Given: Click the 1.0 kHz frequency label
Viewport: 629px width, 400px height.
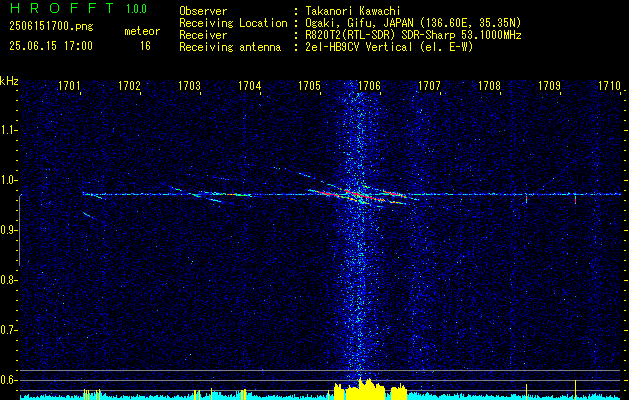Looking at the screenshot, I should (x=9, y=180).
